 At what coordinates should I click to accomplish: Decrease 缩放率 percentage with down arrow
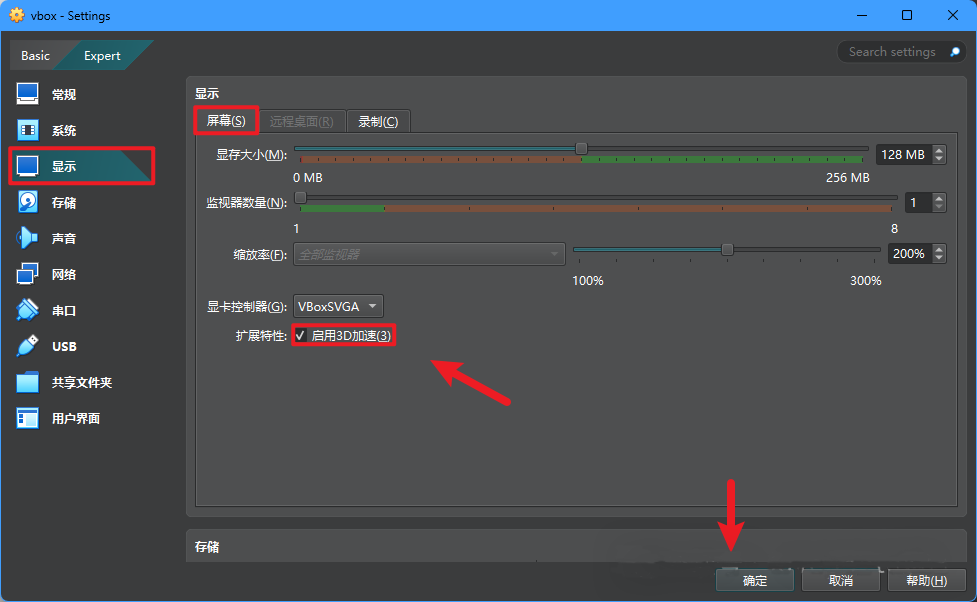[x=939, y=258]
